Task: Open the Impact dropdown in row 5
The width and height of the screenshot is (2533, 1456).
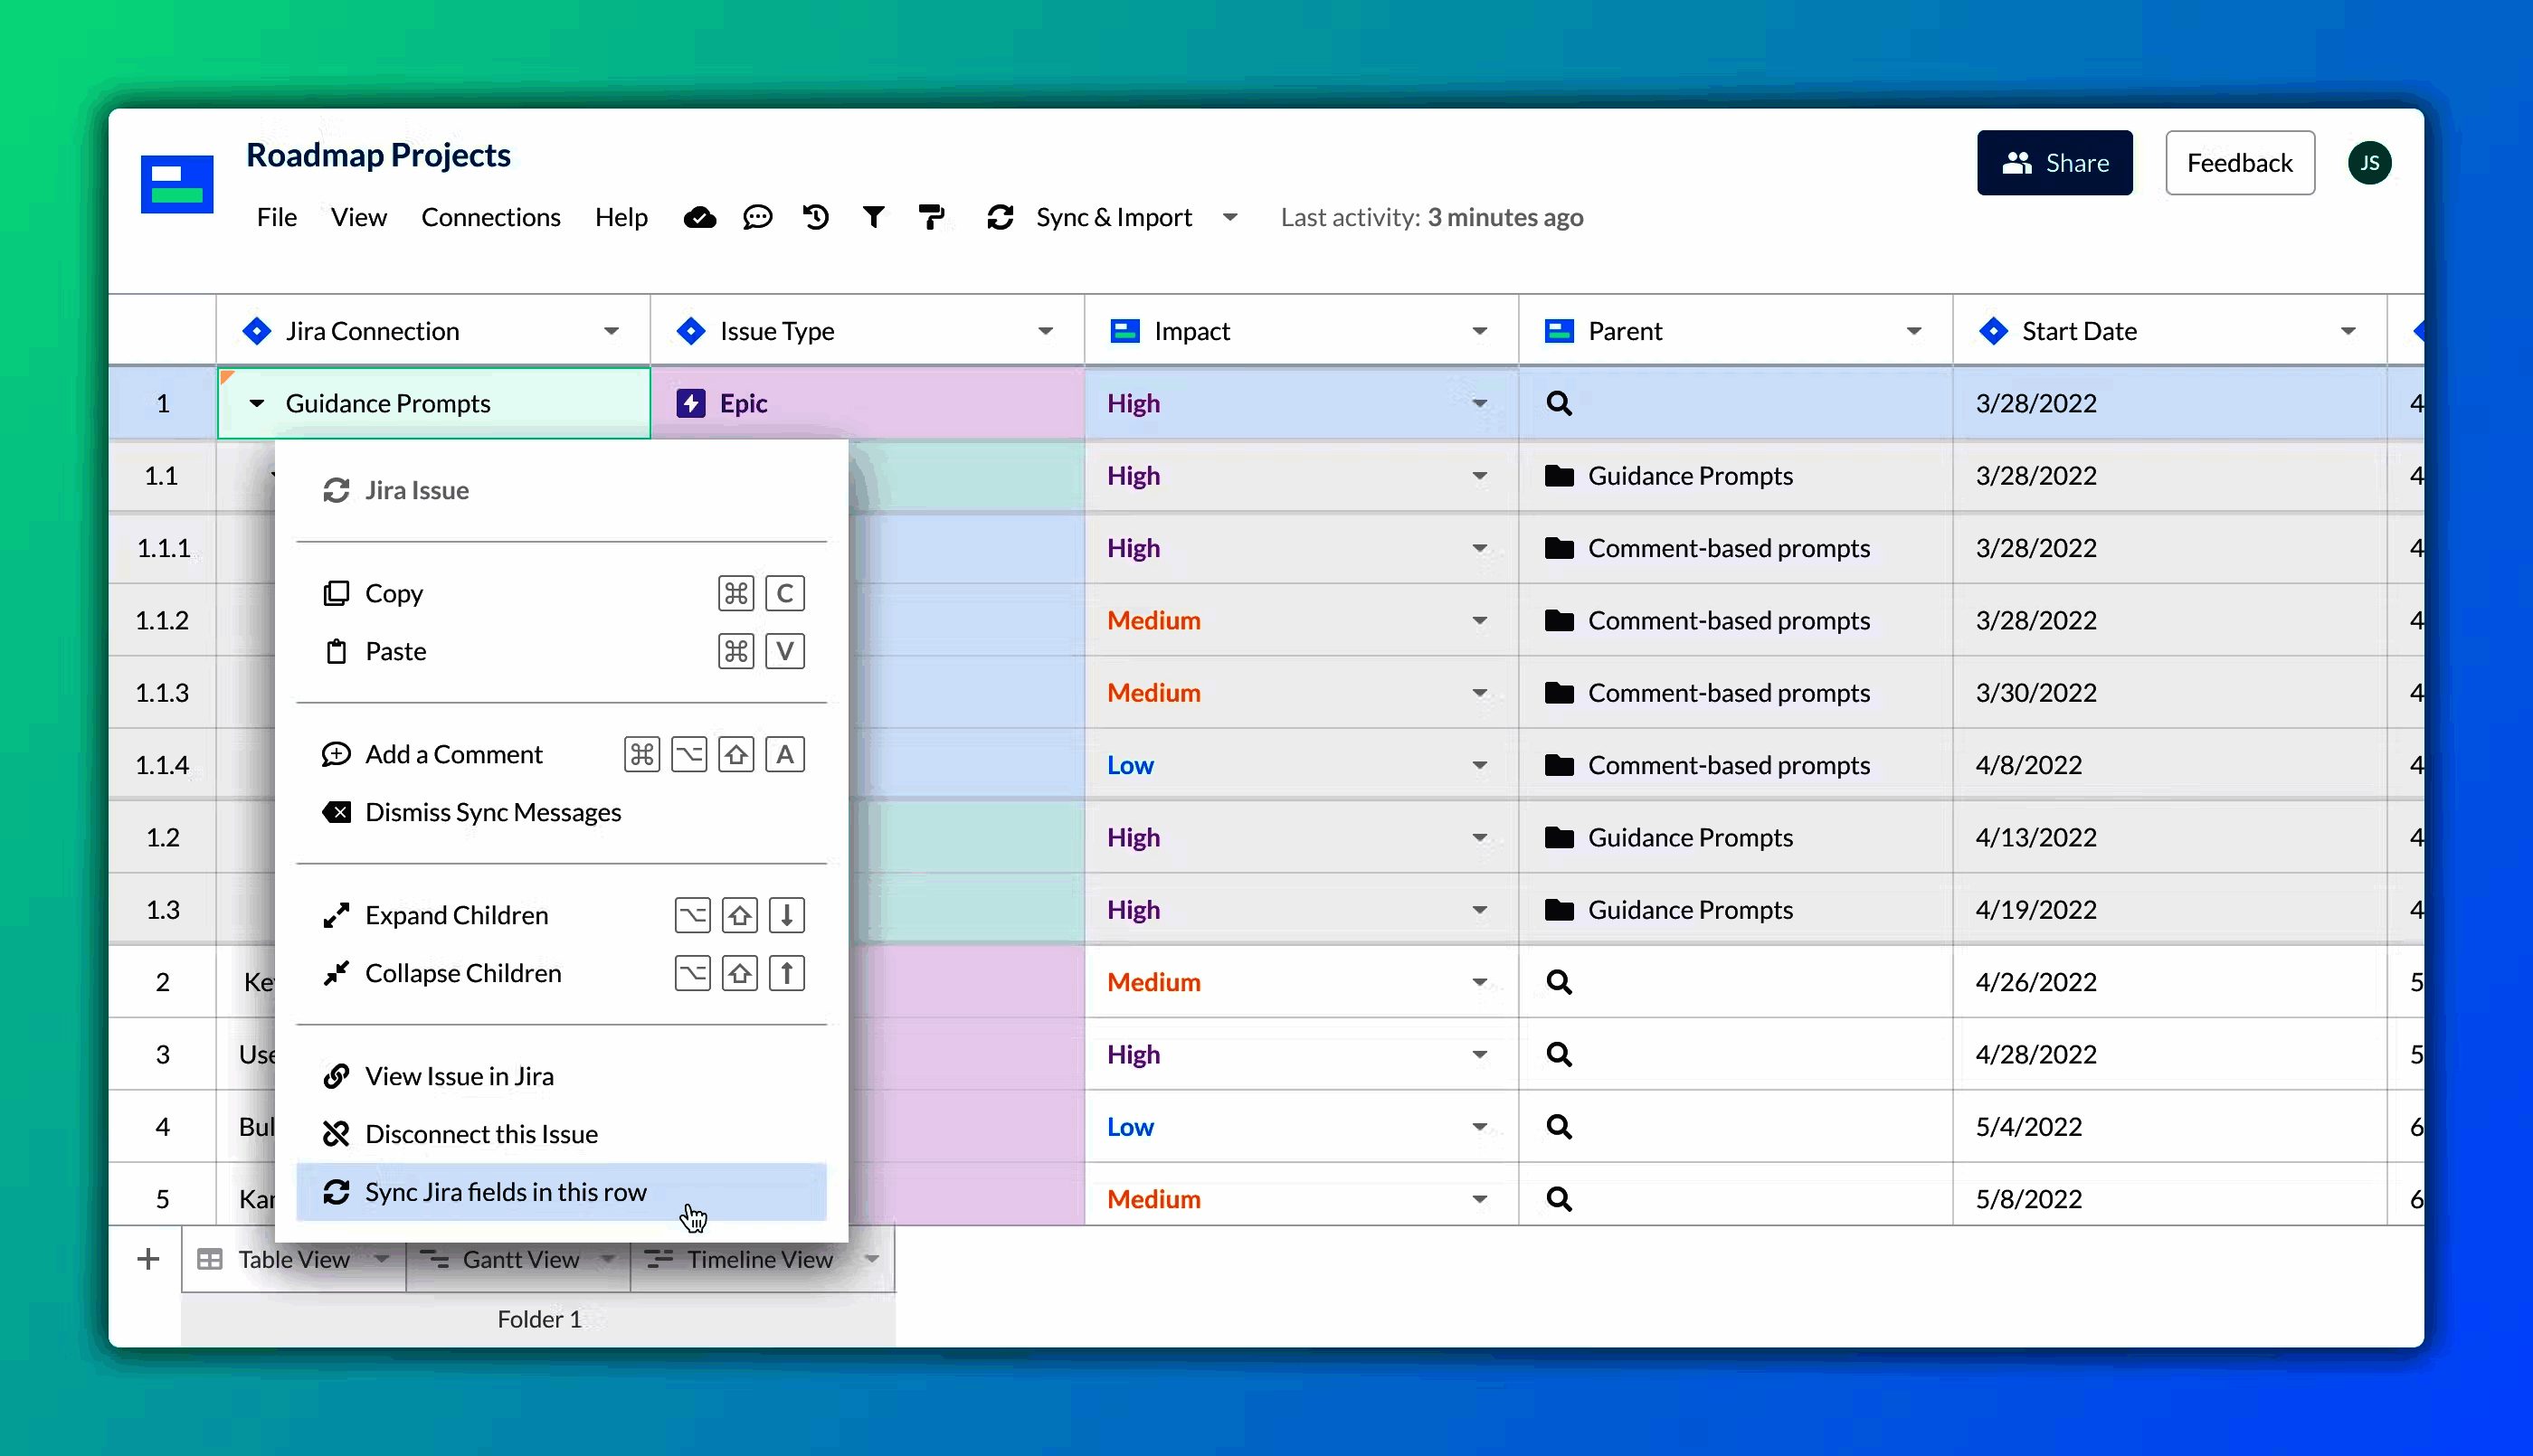Action: point(1479,1199)
